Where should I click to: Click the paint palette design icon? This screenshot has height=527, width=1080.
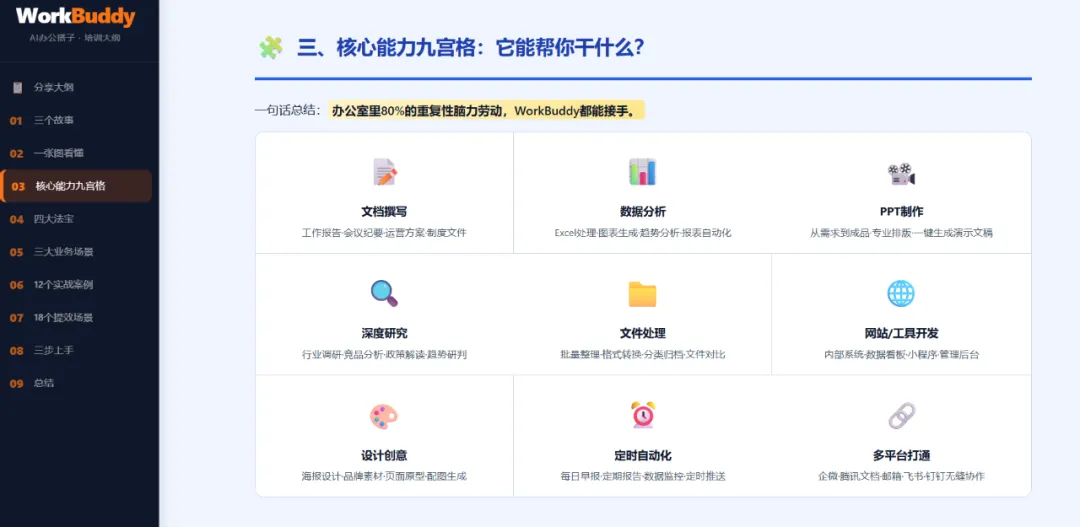(x=384, y=416)
